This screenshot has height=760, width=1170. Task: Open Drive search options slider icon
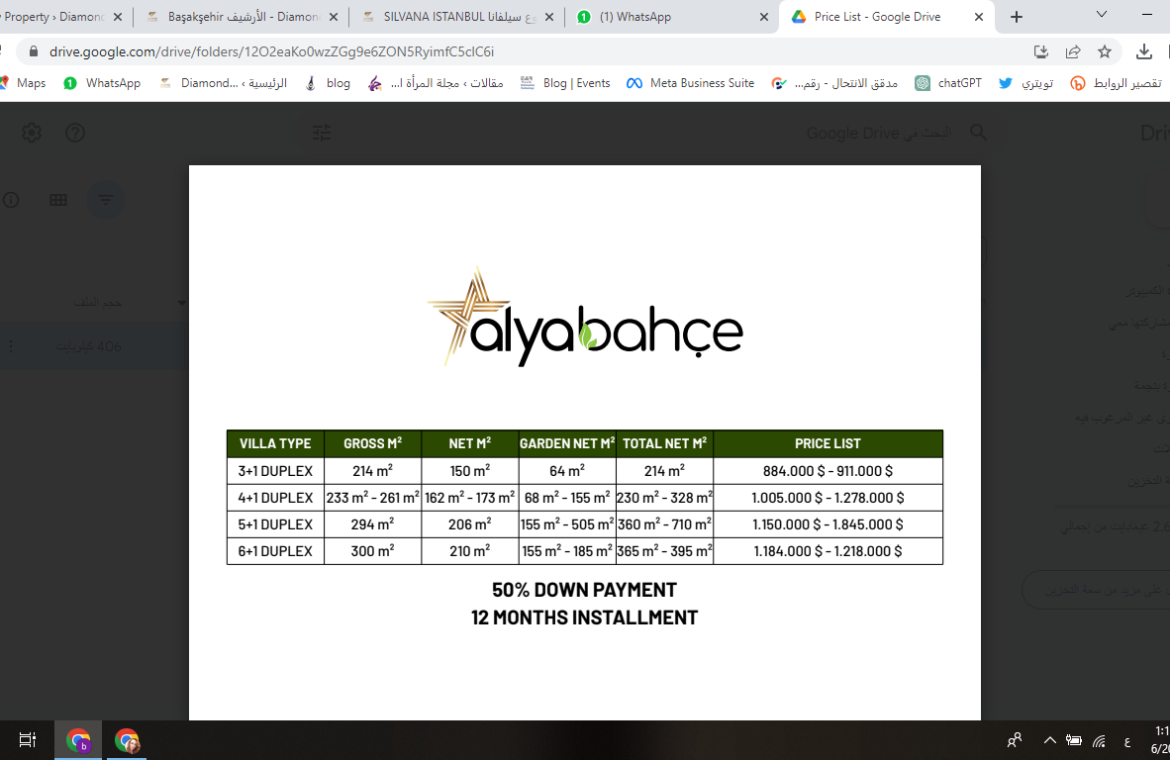click(x=322, y=133)
